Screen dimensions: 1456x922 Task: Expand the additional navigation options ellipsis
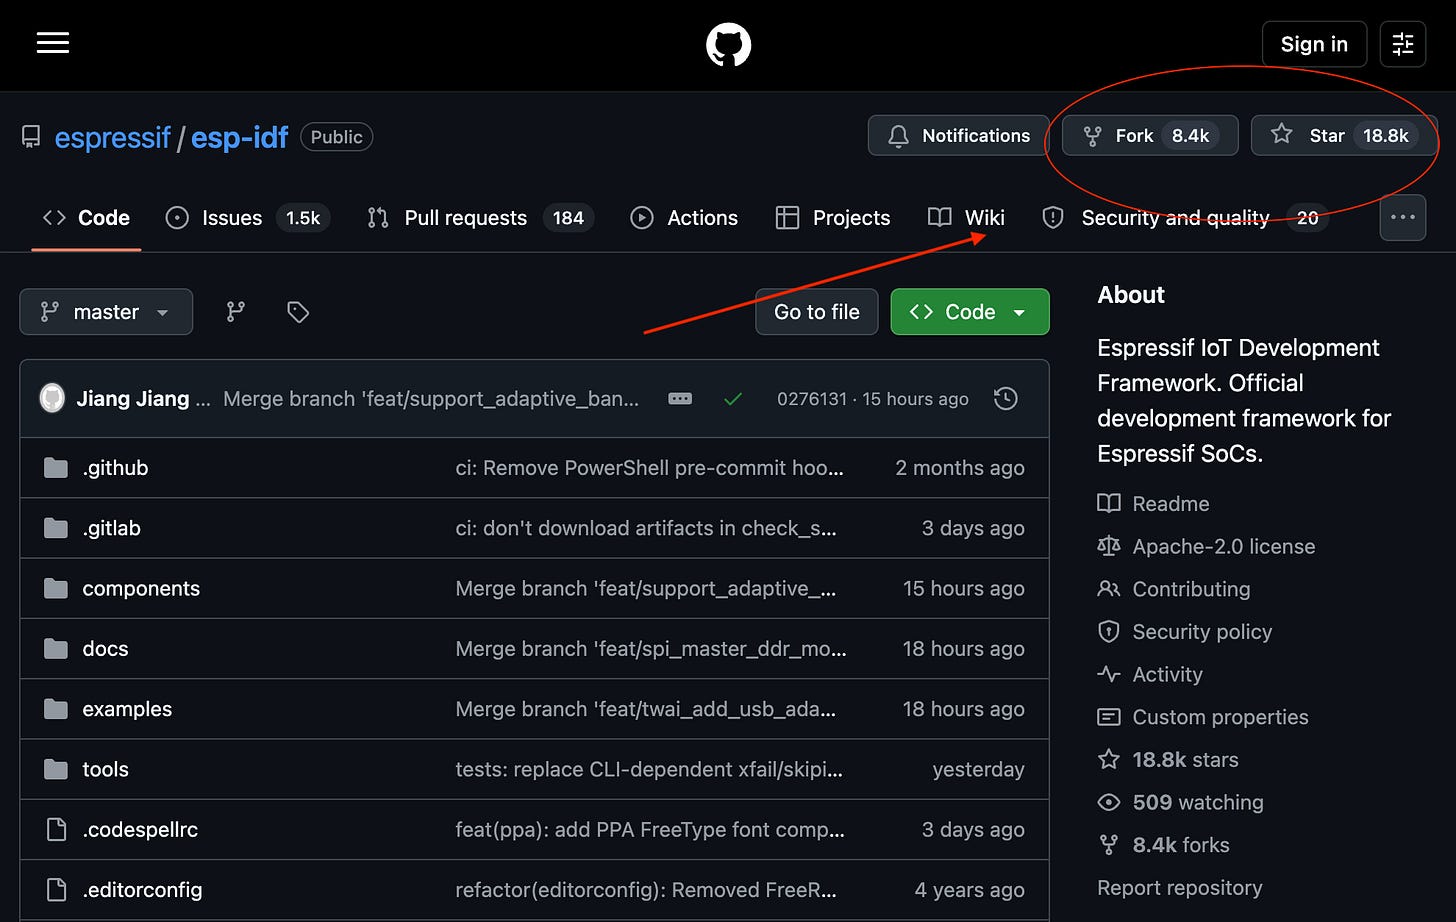click(x=1402, y=218)
